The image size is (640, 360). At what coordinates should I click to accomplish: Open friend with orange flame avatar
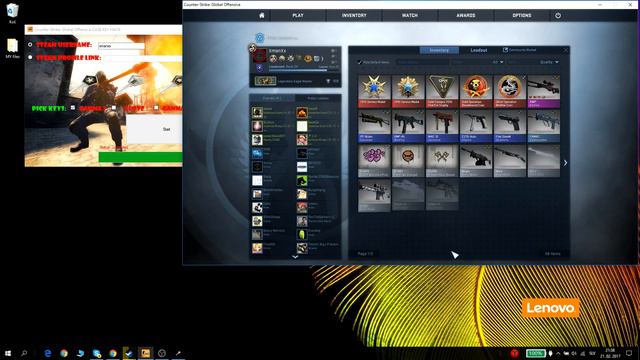302,112
